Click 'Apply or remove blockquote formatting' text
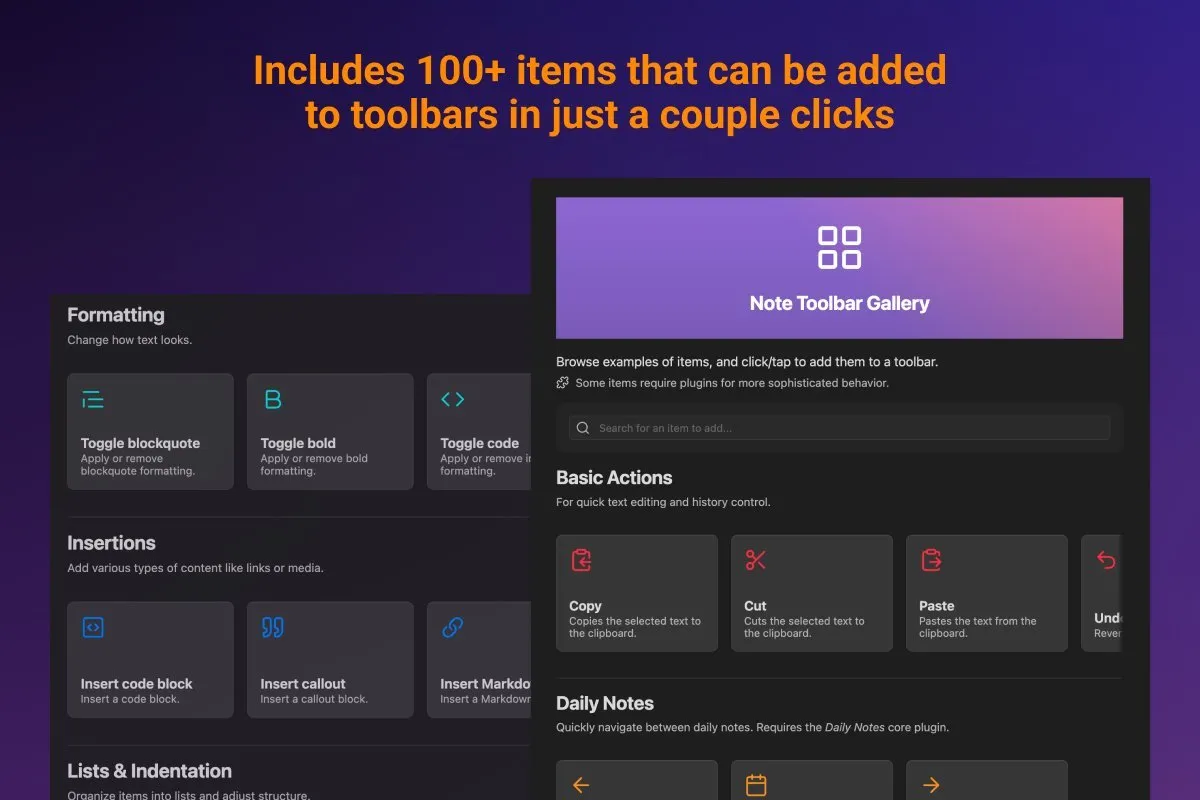 coord(138,465)
